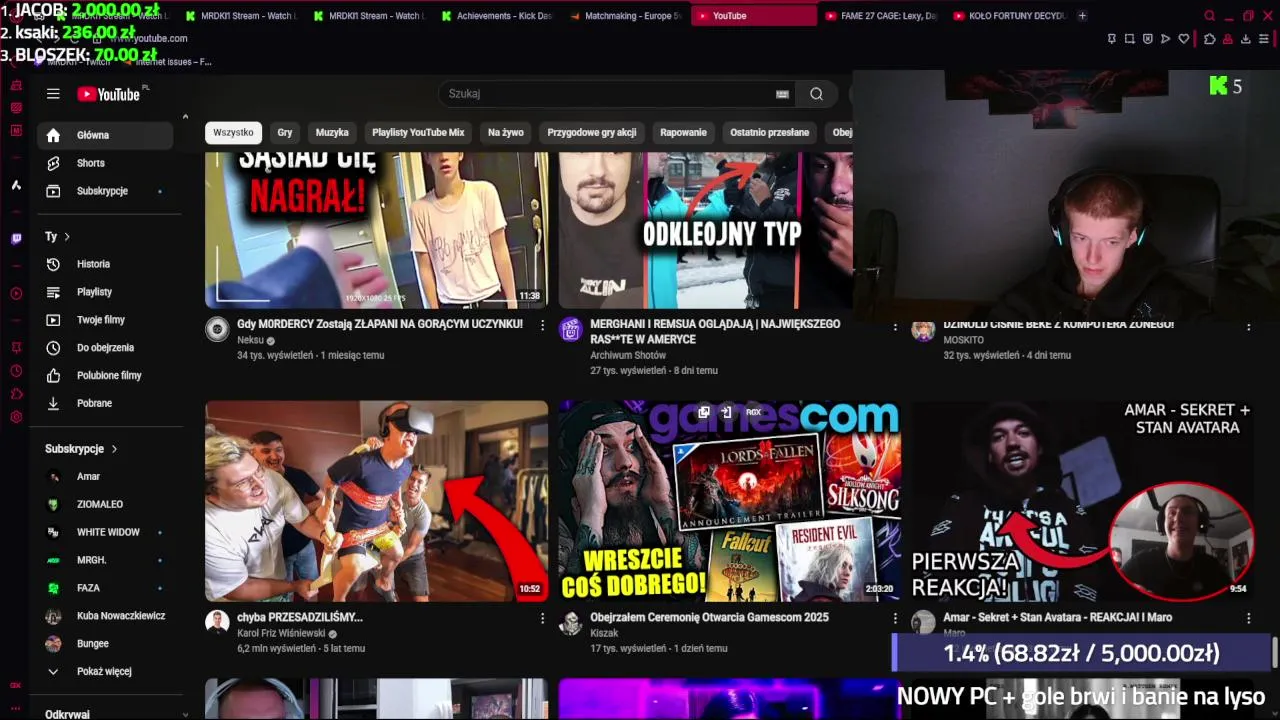The width and height of the screenshot is (1280, 720).
Task: Select Playlisty YouTube Mix chip
Action: 418,132
